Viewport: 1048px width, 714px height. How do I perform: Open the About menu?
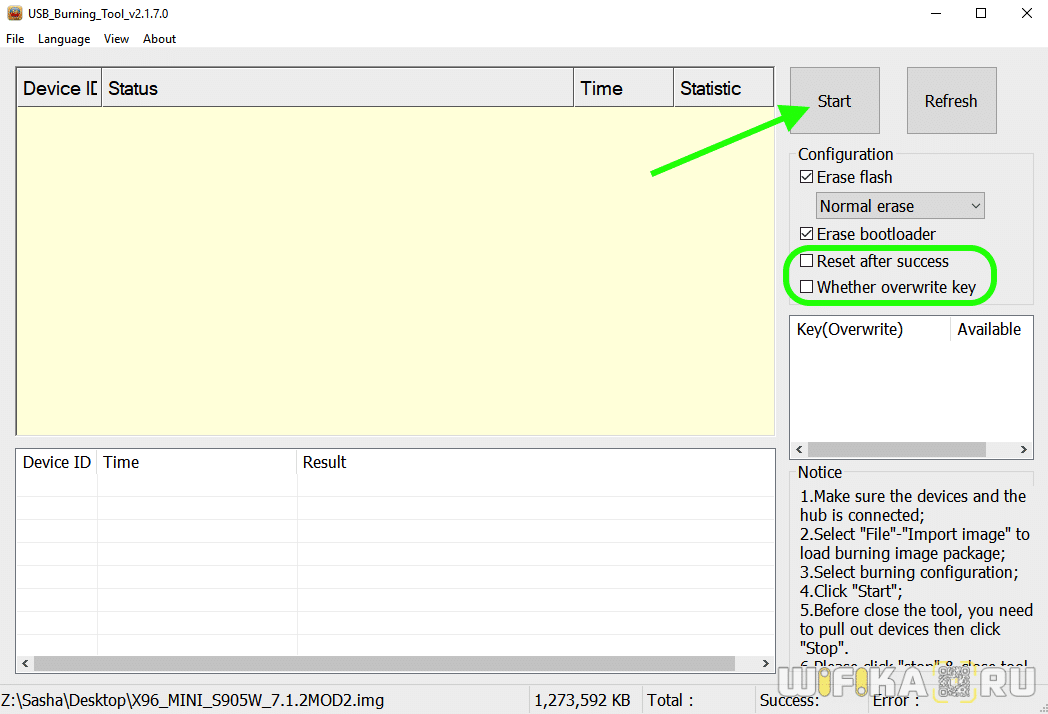click(159, 39)
